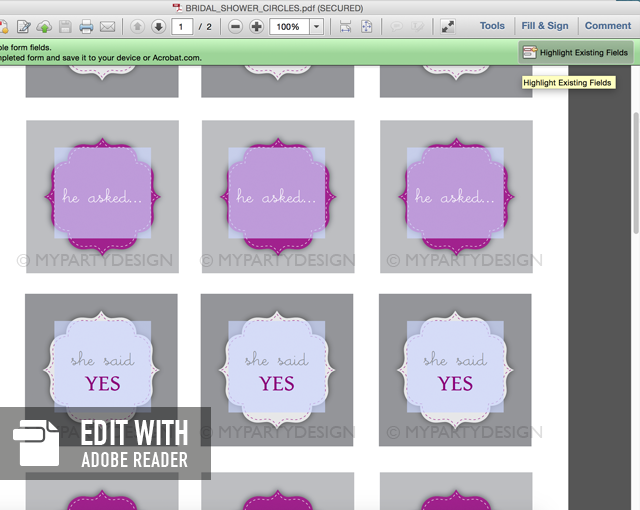The width and height of the screenshot is (640, 510).
Task: Zoom in using the plus button
Action: coord(256,26)
